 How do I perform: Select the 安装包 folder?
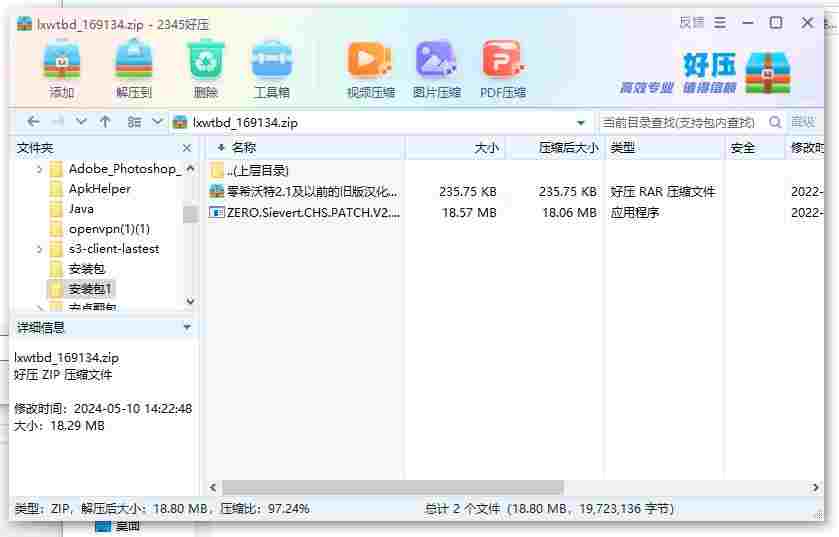pyautogui.click(x=86, y=269)
